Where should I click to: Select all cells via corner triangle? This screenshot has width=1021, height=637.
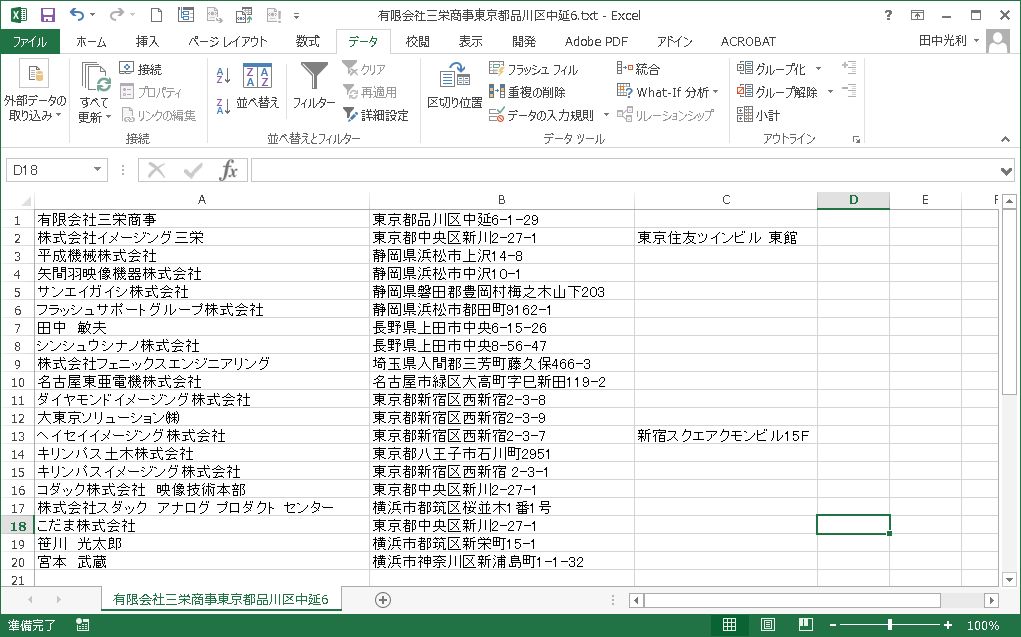(x=26, y=200)
